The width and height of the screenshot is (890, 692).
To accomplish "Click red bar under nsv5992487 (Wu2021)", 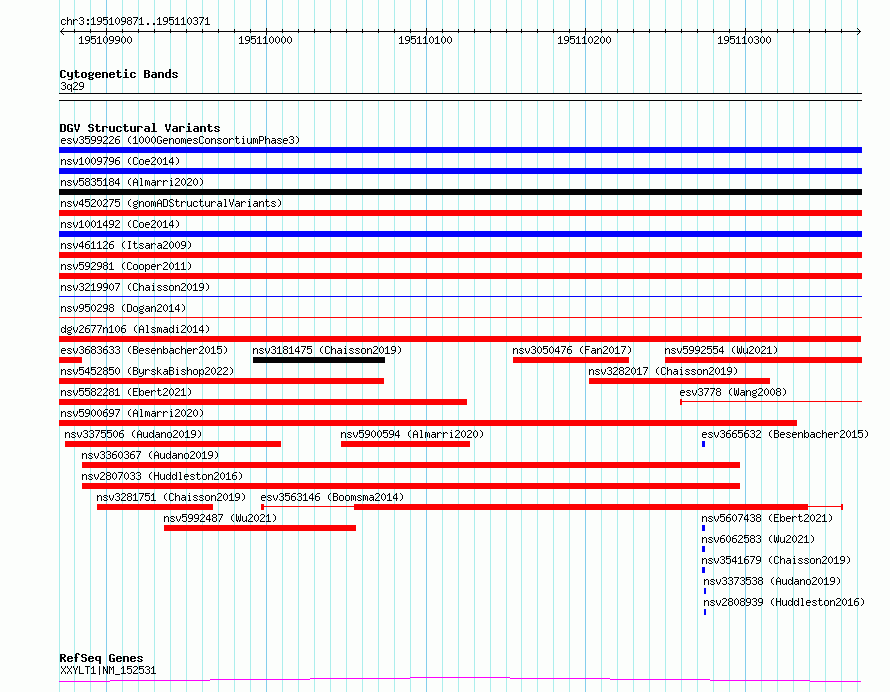I will 260,528.
